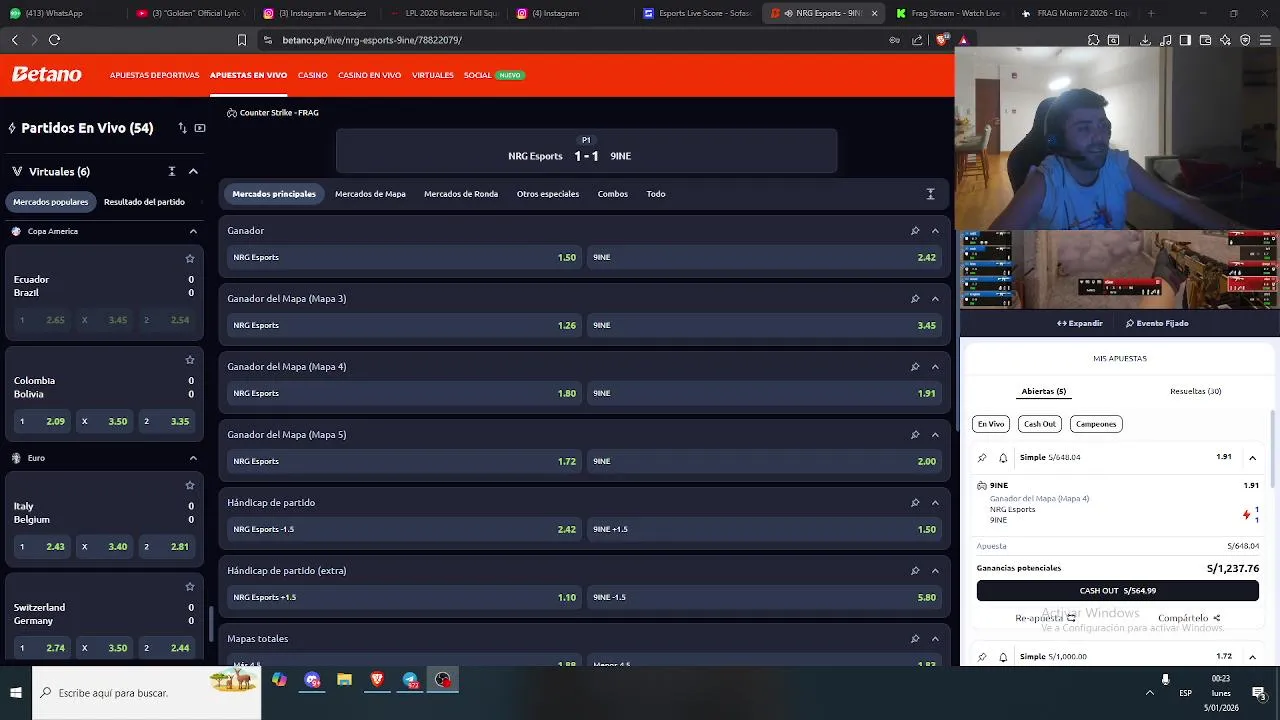Click the share page icon in the address bar
The height and width of the screenshot is (720, 1280).
(x=917, y=40)
